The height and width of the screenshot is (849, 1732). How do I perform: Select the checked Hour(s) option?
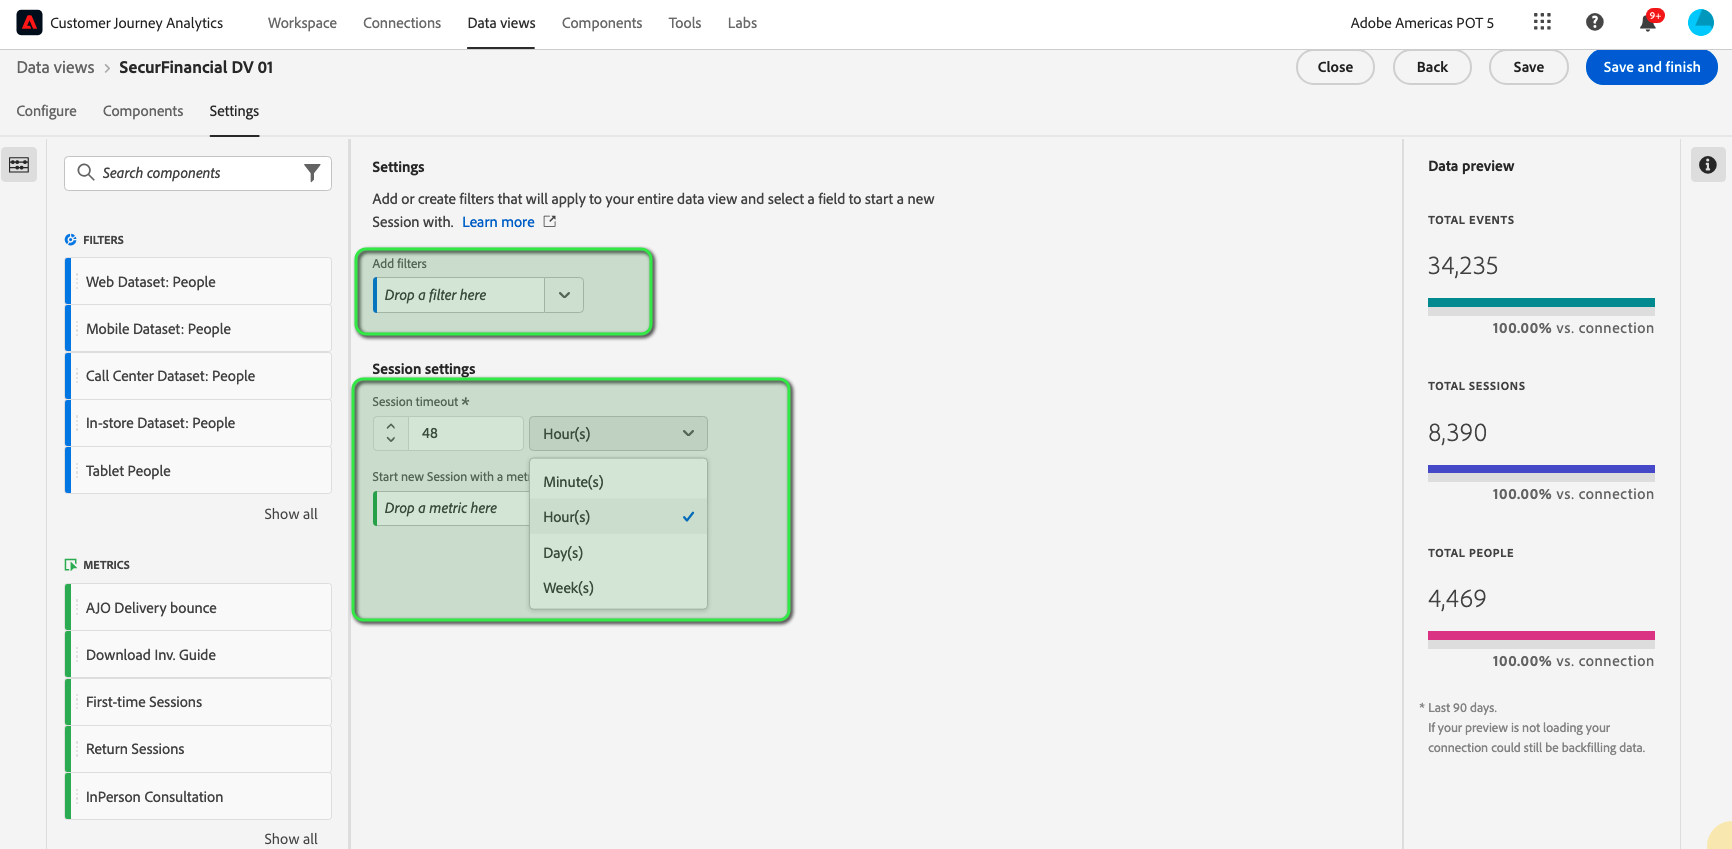[x=618, y=517]
